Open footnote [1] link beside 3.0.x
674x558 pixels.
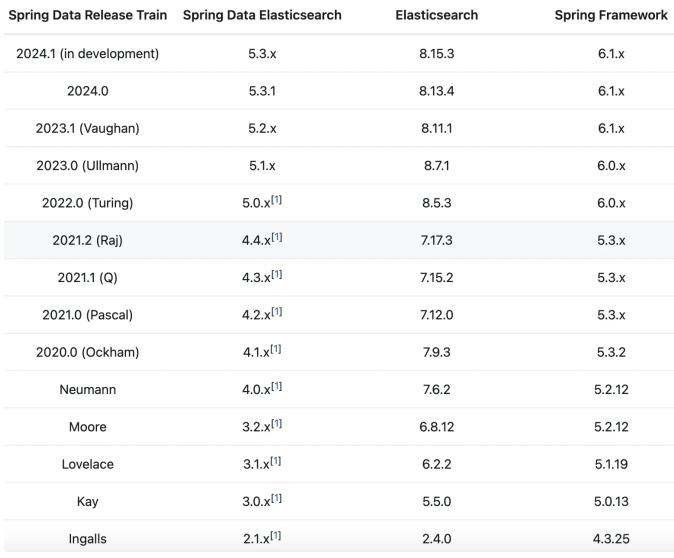coord(276,498)
